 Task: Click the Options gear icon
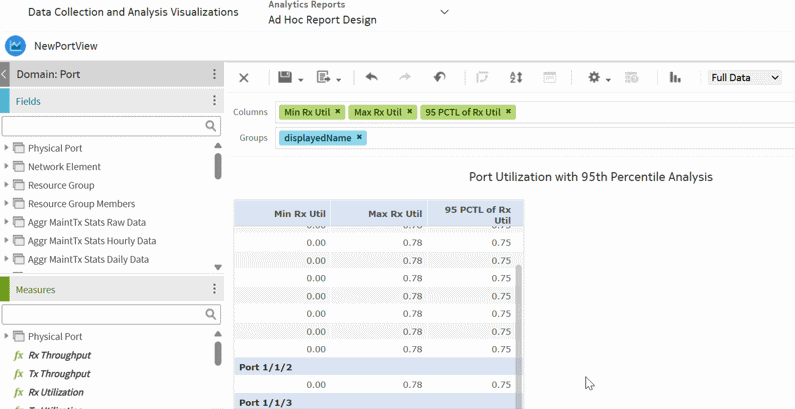[x=594, y=78]
